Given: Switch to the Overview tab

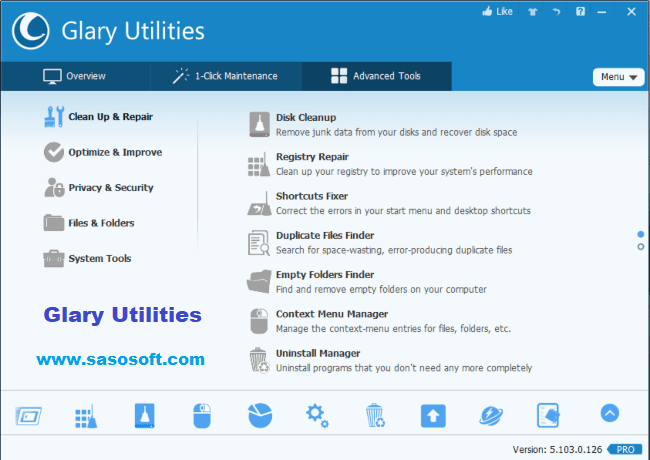Looking at the screenshot, I should pos(75,76).
